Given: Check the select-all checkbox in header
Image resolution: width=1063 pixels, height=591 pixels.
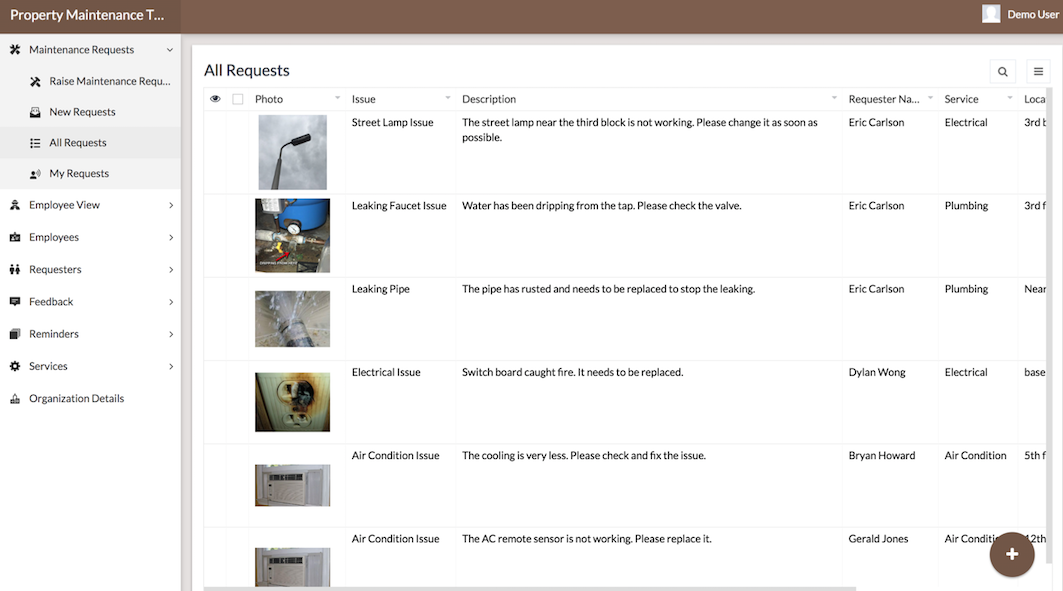Looking at the screenshot, I should (x=238, y=99).
